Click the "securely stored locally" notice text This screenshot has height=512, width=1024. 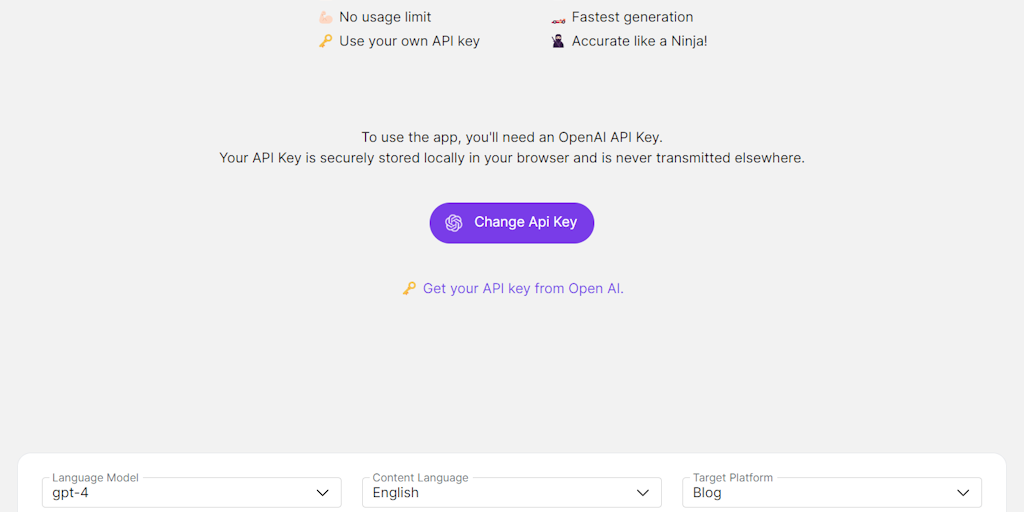(x=512, y=158)
